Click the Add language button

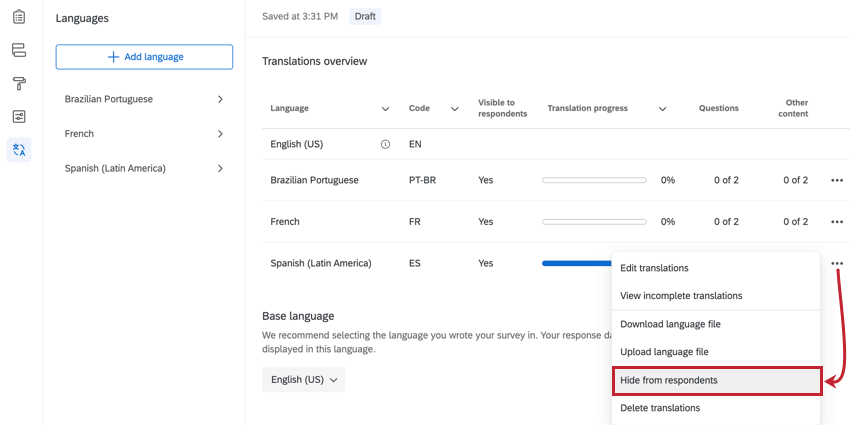(144, 57)
